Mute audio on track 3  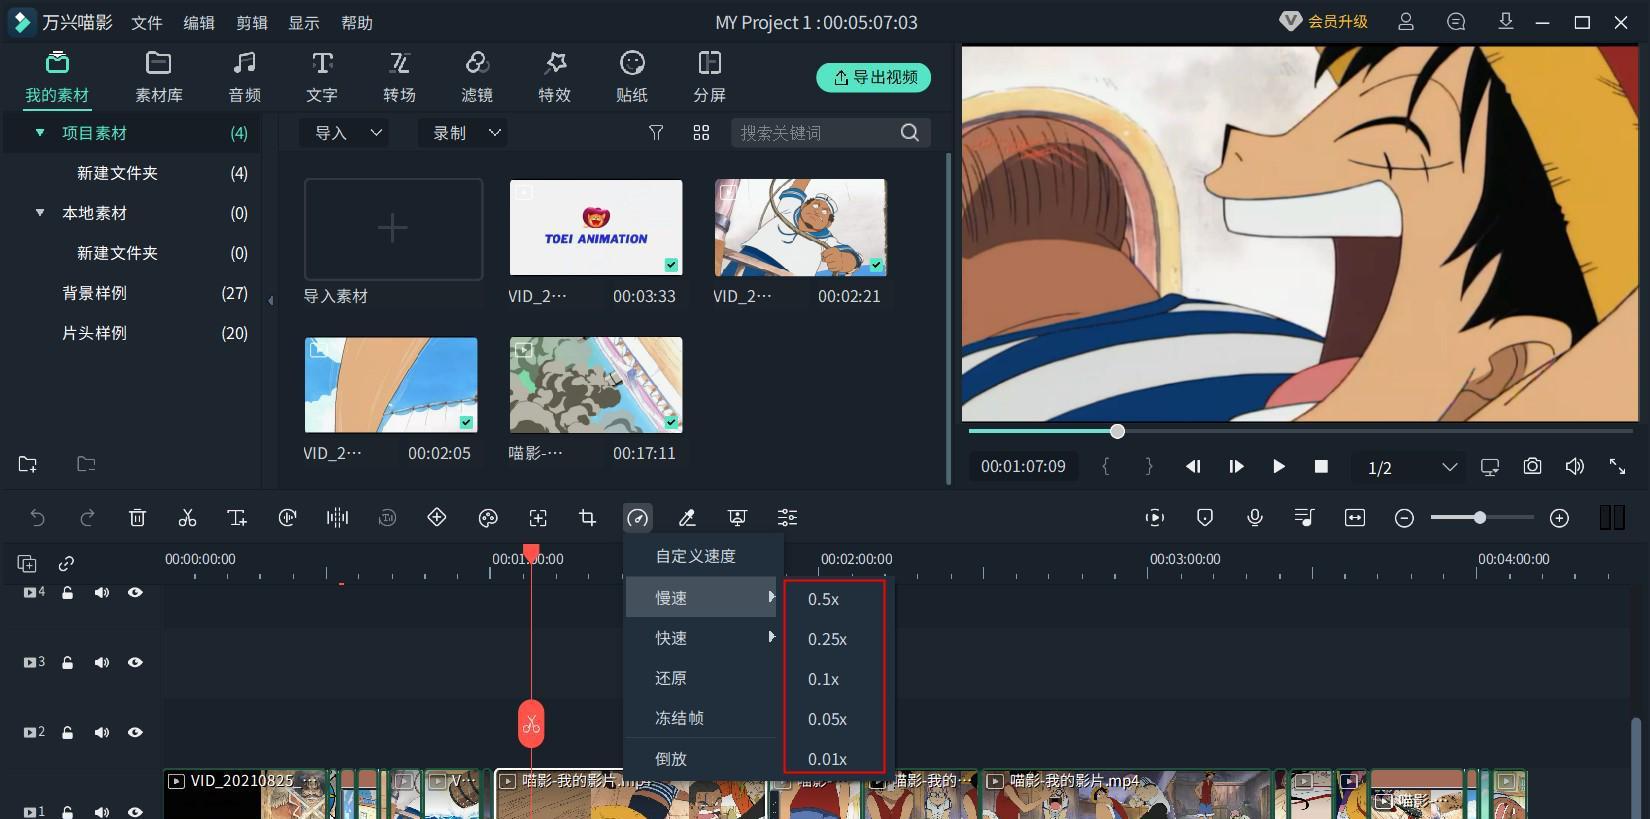click(x=102, y=662)
